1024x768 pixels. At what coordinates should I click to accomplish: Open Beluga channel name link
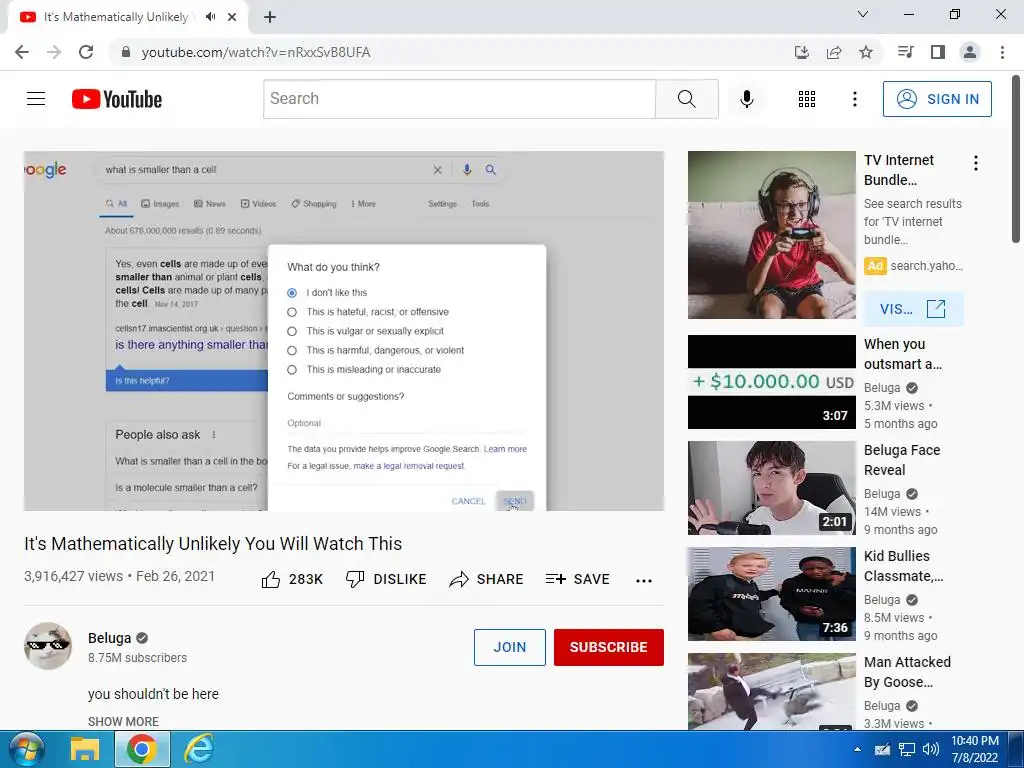[110, 638]
